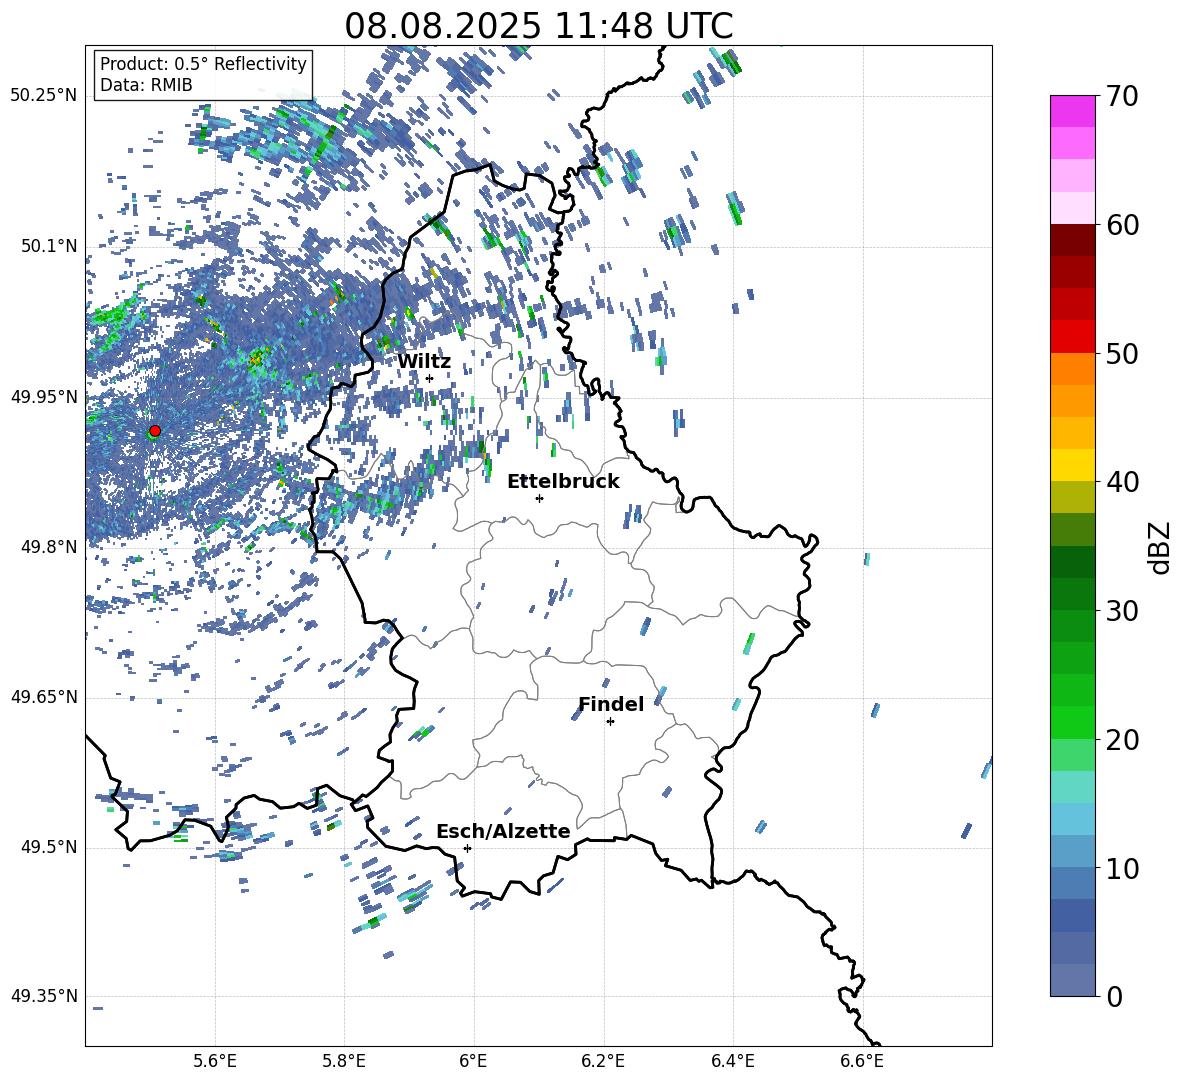Click the 30 value on the colorbar

1122,611
